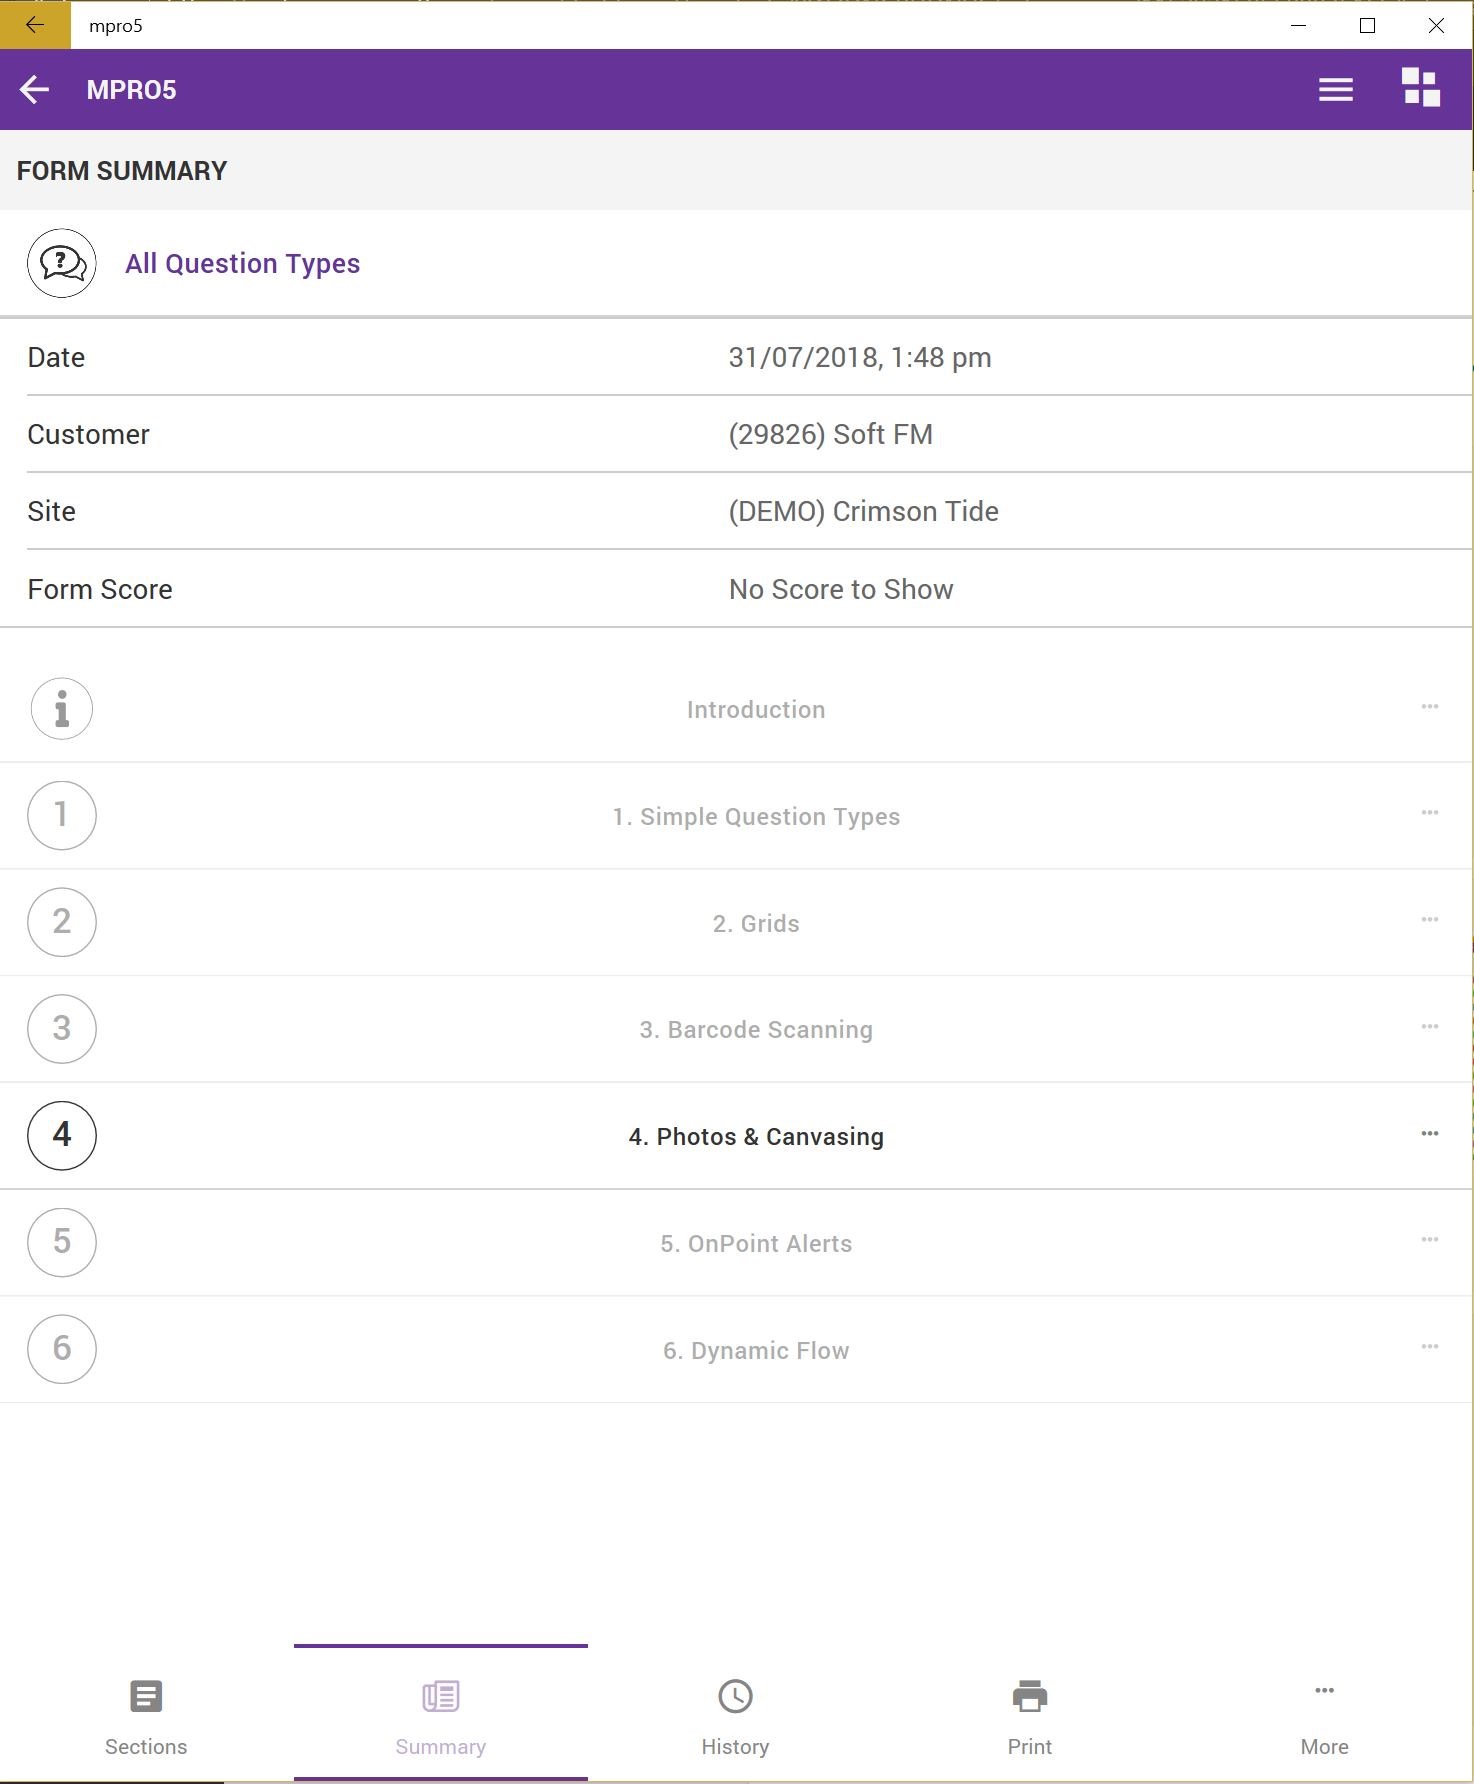The image size is (1474, 1784).
Task: Switch to the History tab
Action: coord(735,1715)
